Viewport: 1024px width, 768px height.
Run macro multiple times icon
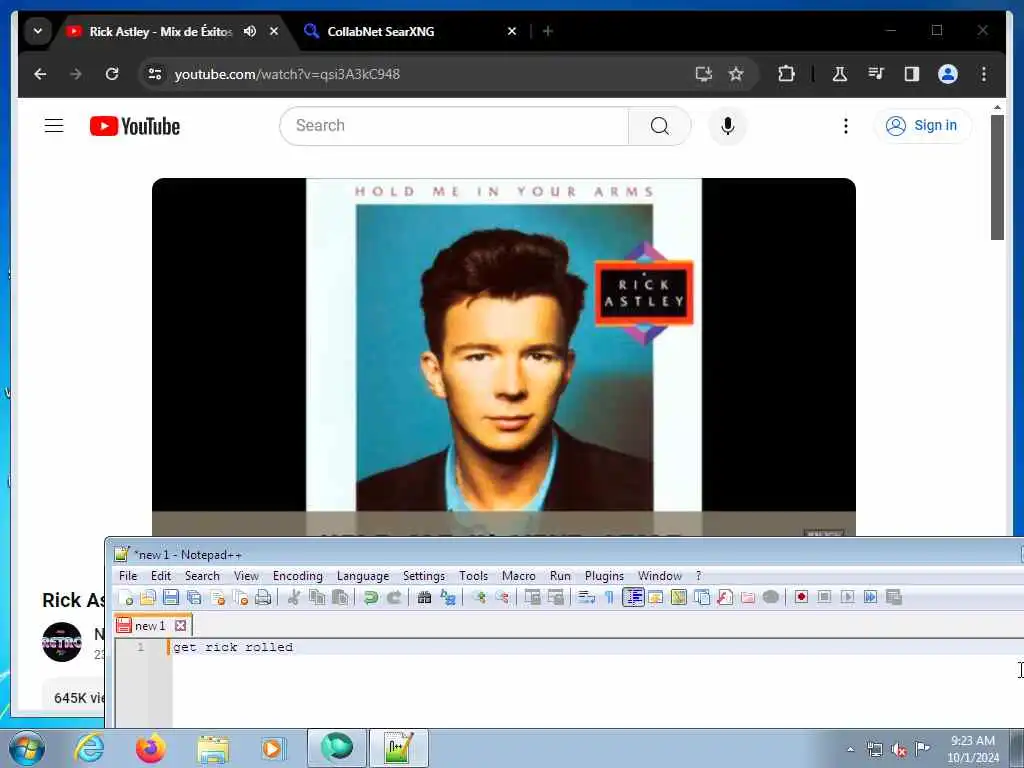(x=871, y=598)
